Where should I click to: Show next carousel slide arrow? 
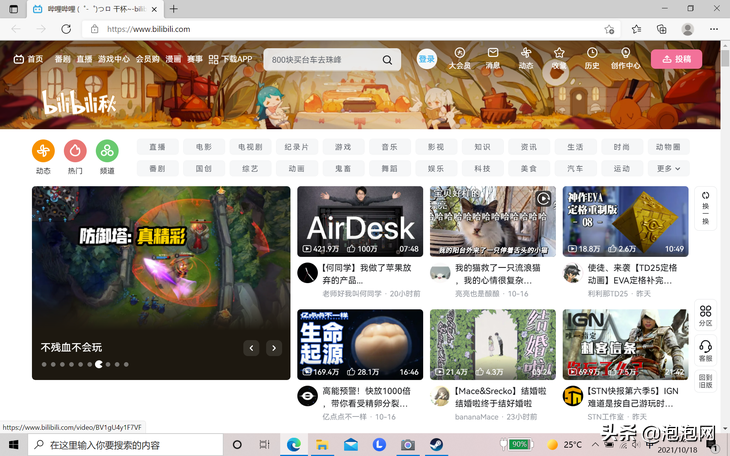(x=274, y=348)
